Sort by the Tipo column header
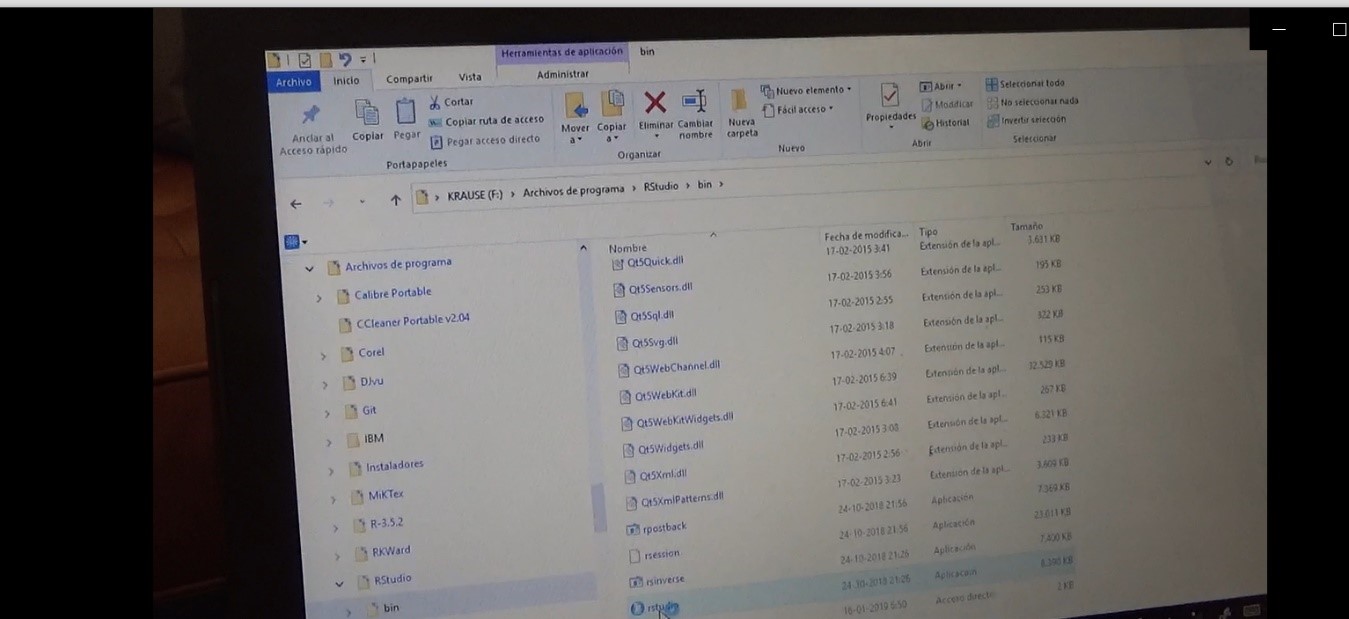The image size is (1349, 619). pos(928,232)
